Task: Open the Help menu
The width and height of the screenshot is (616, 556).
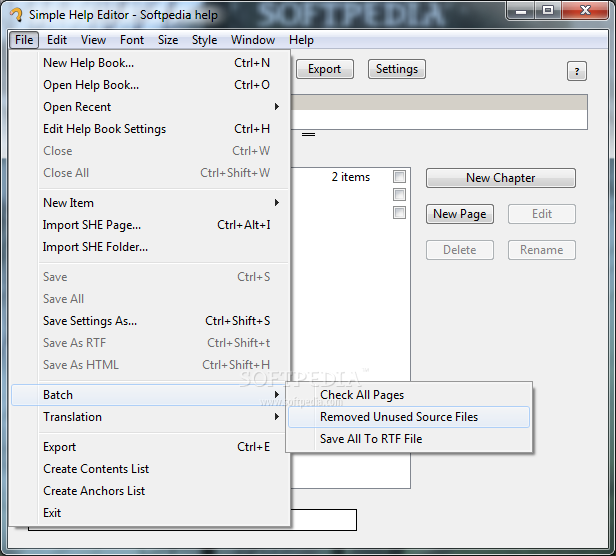Action: point(301,40)
